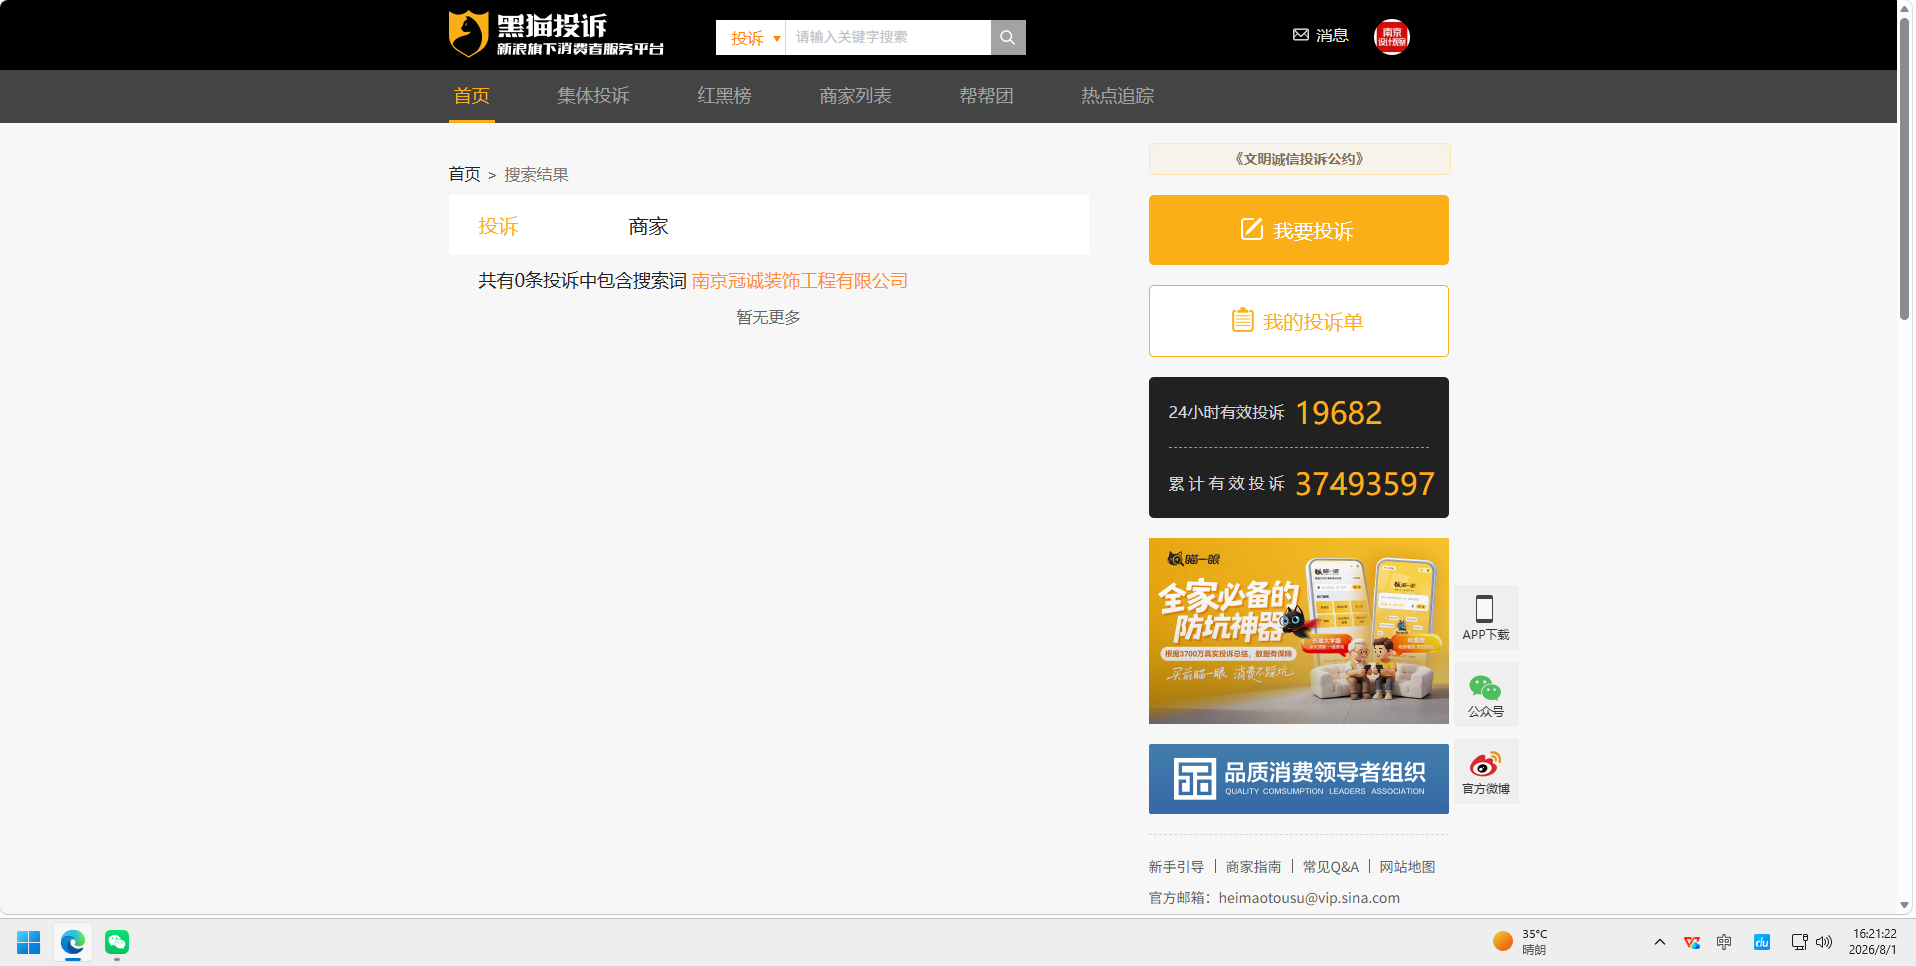This screenshot has width=1916, height=966.
Task: Open 我的投诉单 button
Action: point(1298,321)
